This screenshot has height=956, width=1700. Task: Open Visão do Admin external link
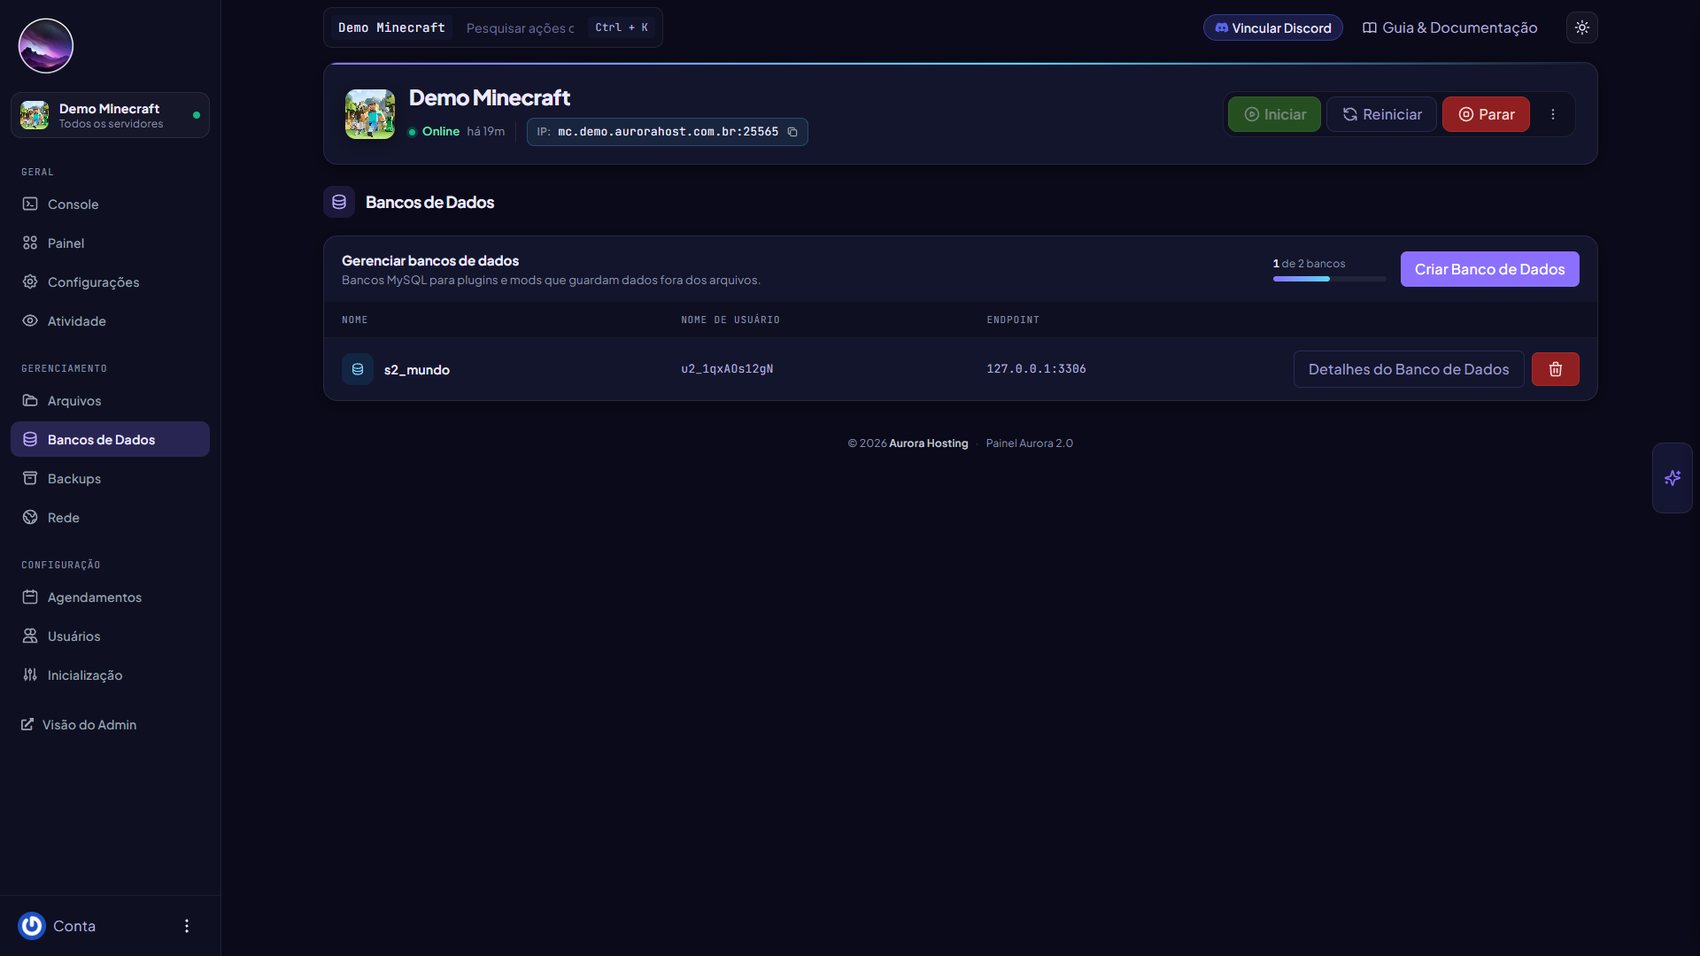coord(79,725)
